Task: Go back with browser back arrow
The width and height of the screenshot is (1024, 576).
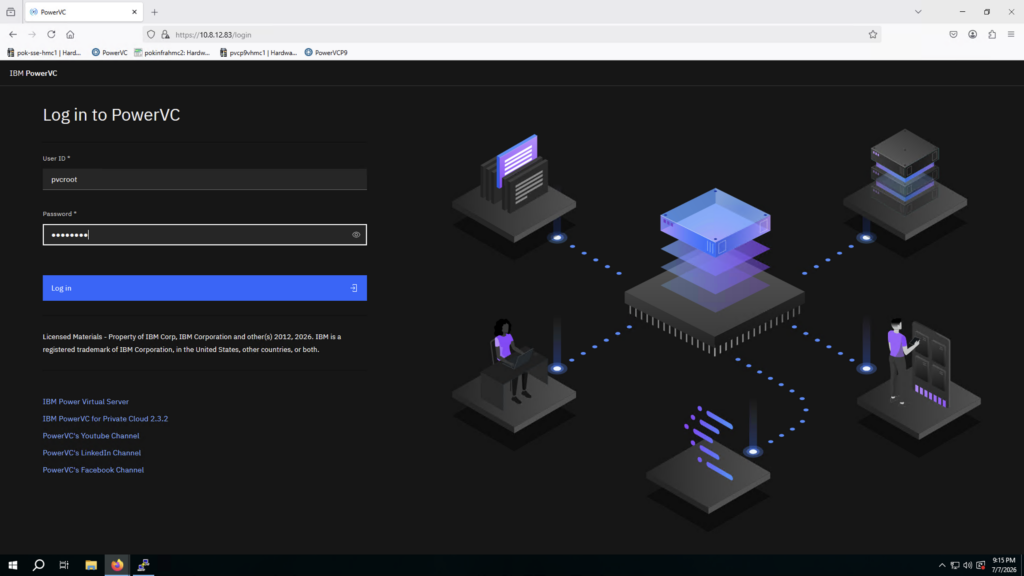Action: tap(13, 35)
